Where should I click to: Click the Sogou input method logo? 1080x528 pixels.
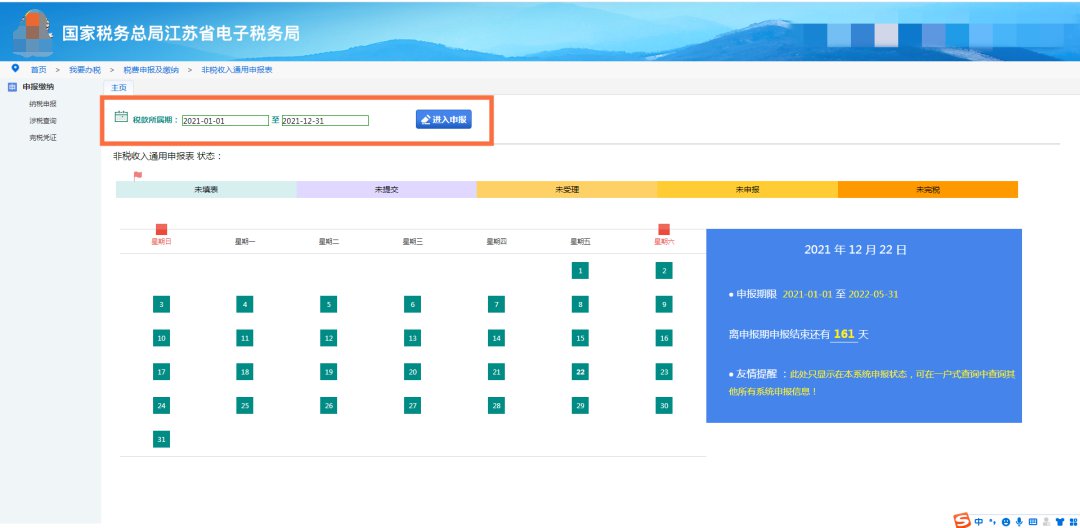962,520
